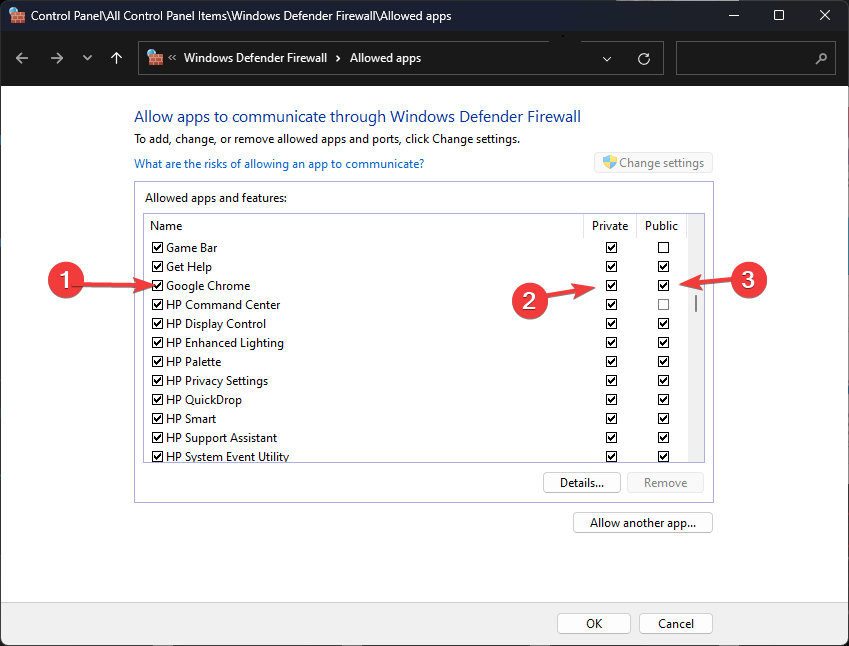Toggle HP Enhanced Lighting Public checkbox

(663, 342)
